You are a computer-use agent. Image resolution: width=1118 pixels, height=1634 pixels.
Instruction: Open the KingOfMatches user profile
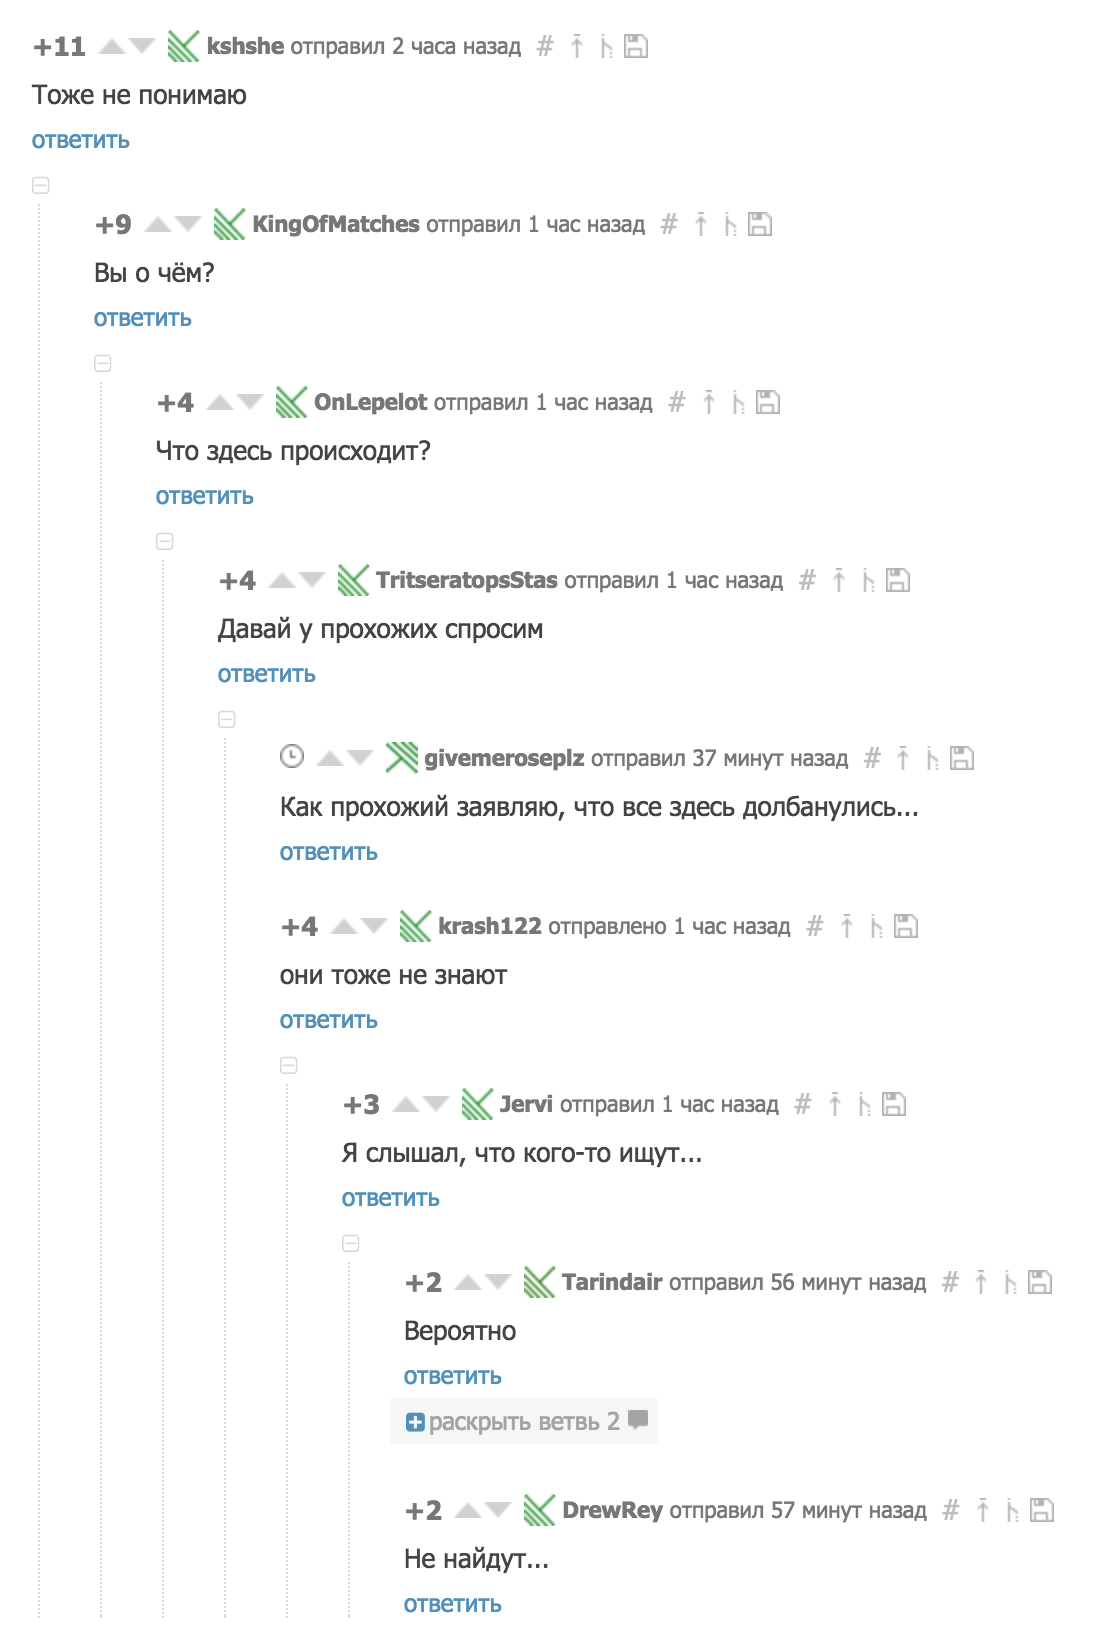click(336, 224)
